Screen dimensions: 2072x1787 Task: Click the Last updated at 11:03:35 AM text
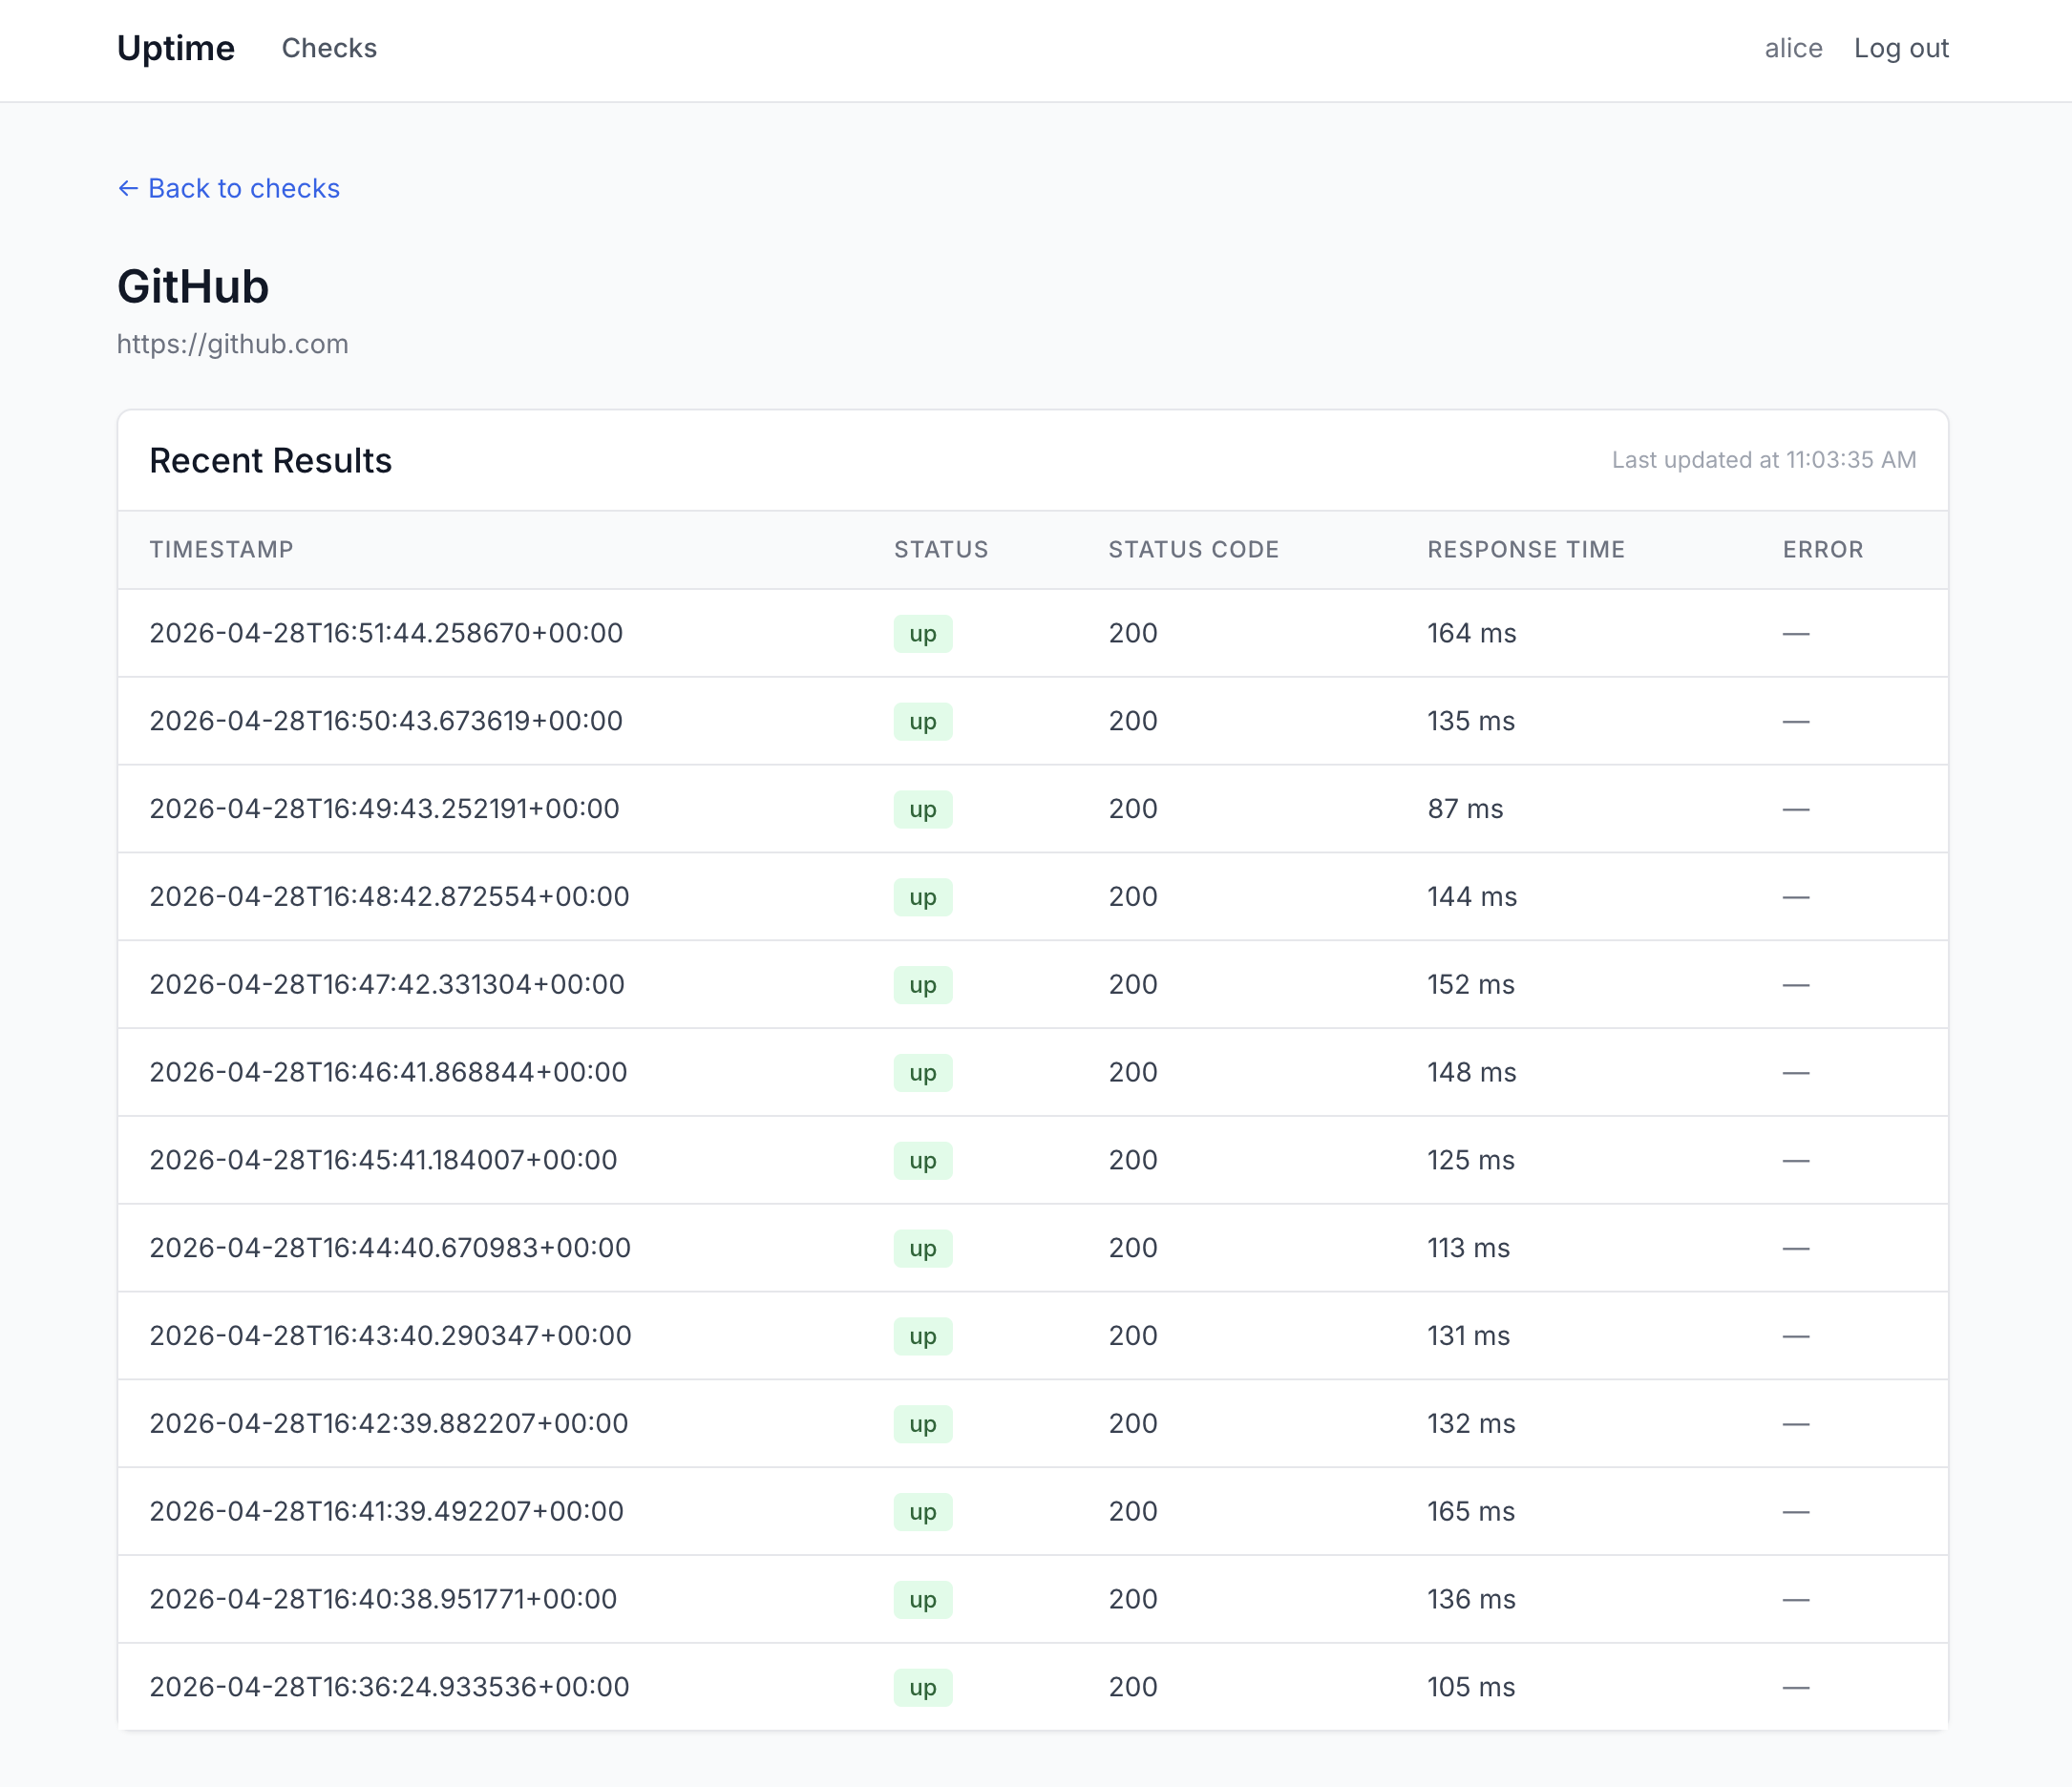click(x=1764, y=460)
